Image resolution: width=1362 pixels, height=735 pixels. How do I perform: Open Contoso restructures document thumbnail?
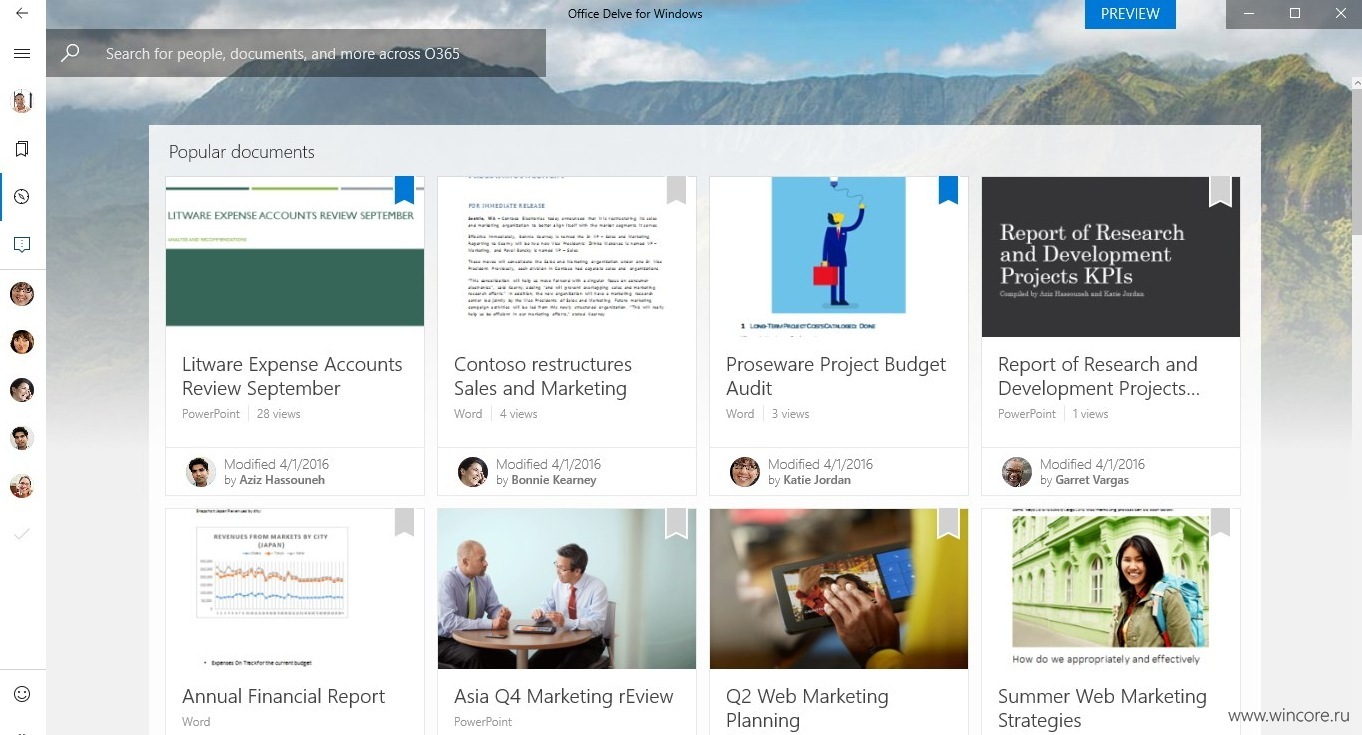[567, 257]
